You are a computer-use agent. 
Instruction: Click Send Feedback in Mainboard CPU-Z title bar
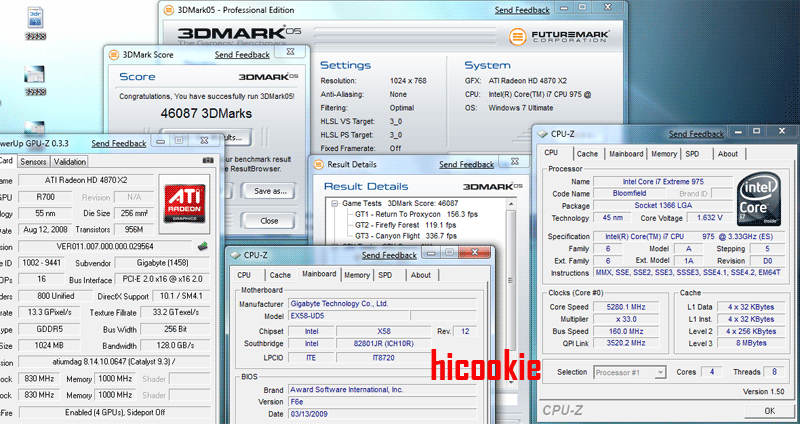tap(389, 255)
